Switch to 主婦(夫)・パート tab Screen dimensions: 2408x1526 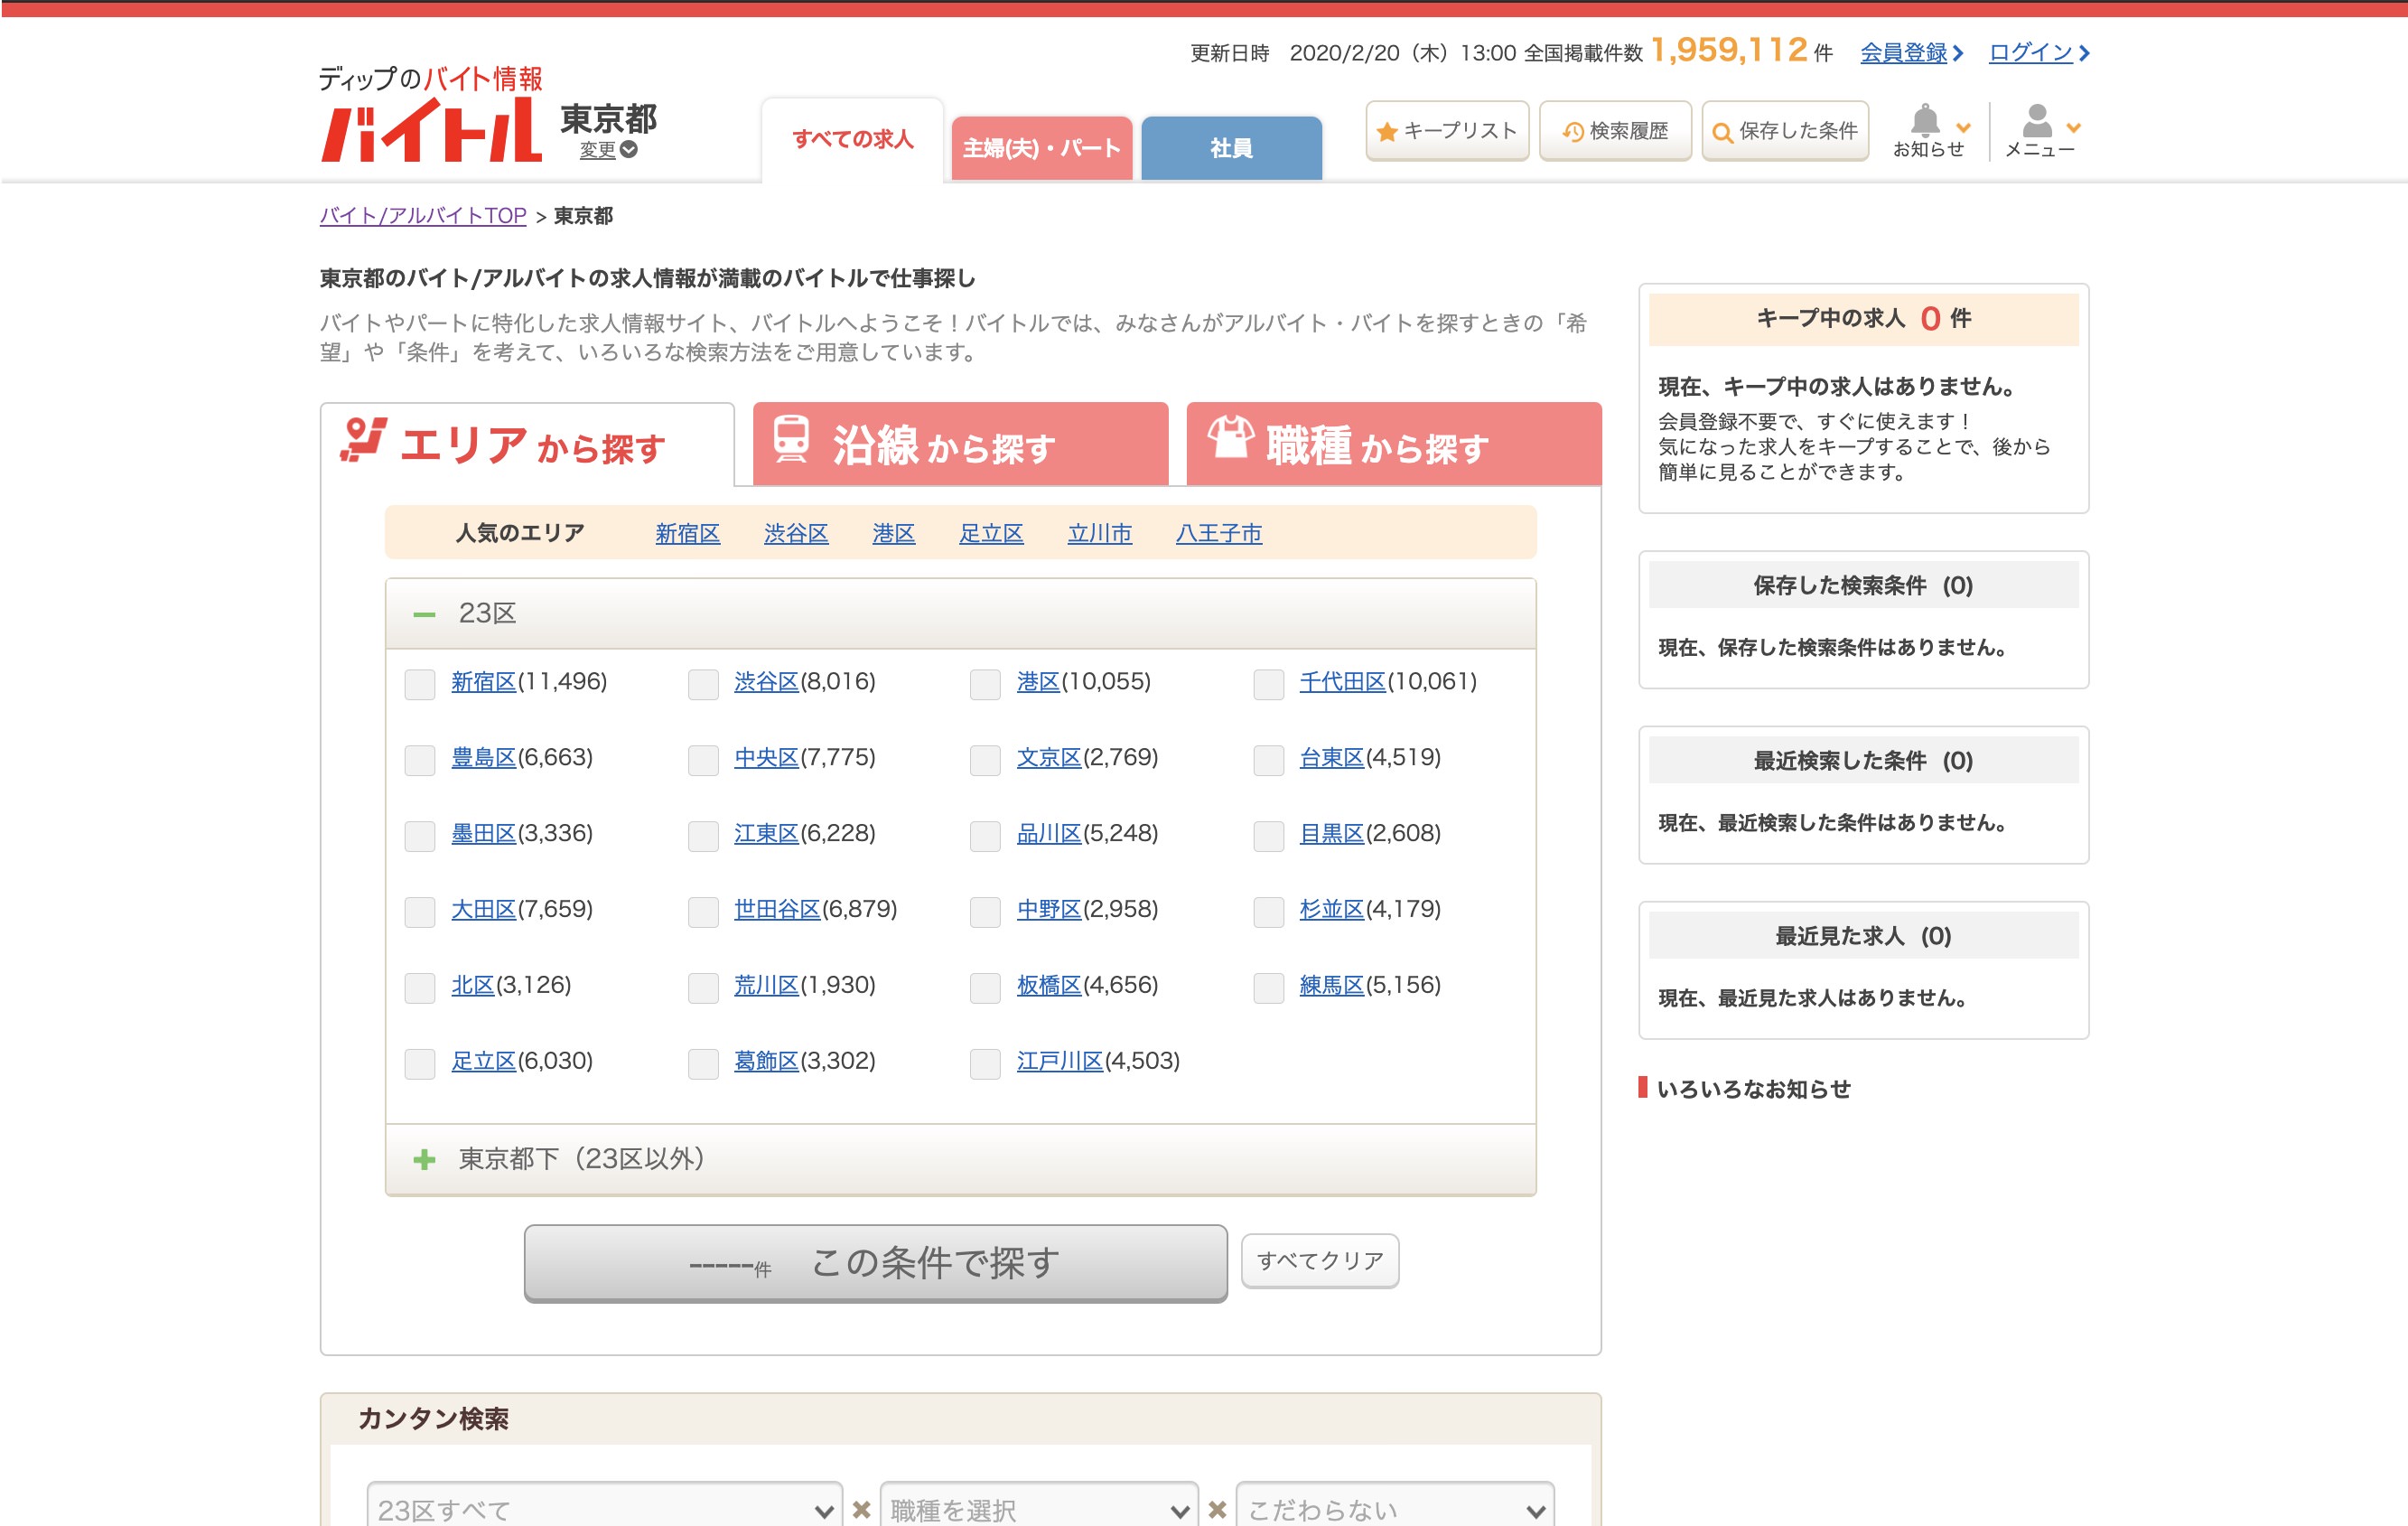tap(1041, 148)
